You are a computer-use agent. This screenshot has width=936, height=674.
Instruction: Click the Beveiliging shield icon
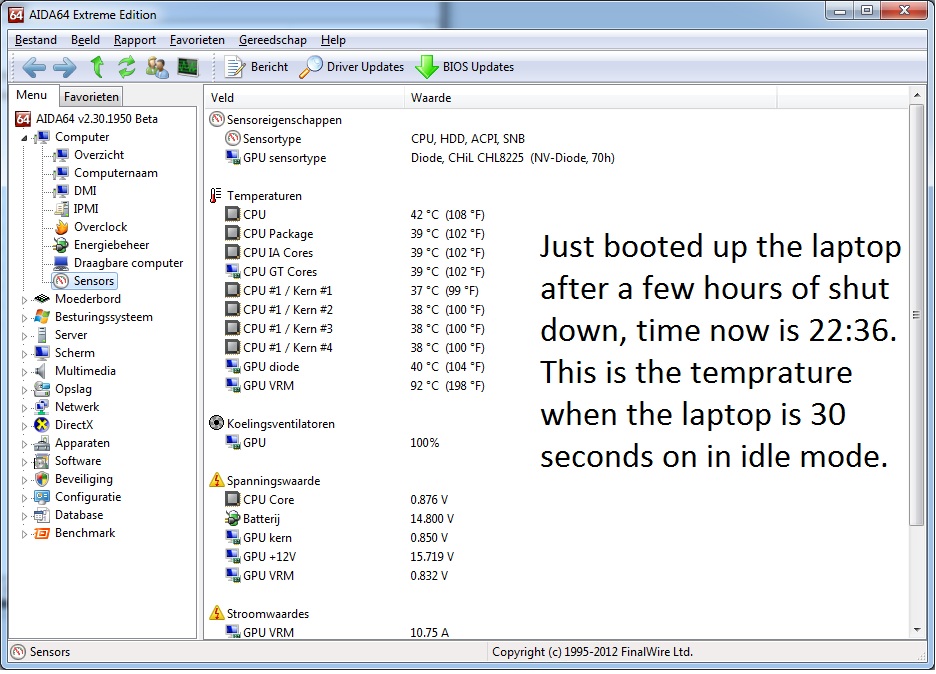(42, 479)
